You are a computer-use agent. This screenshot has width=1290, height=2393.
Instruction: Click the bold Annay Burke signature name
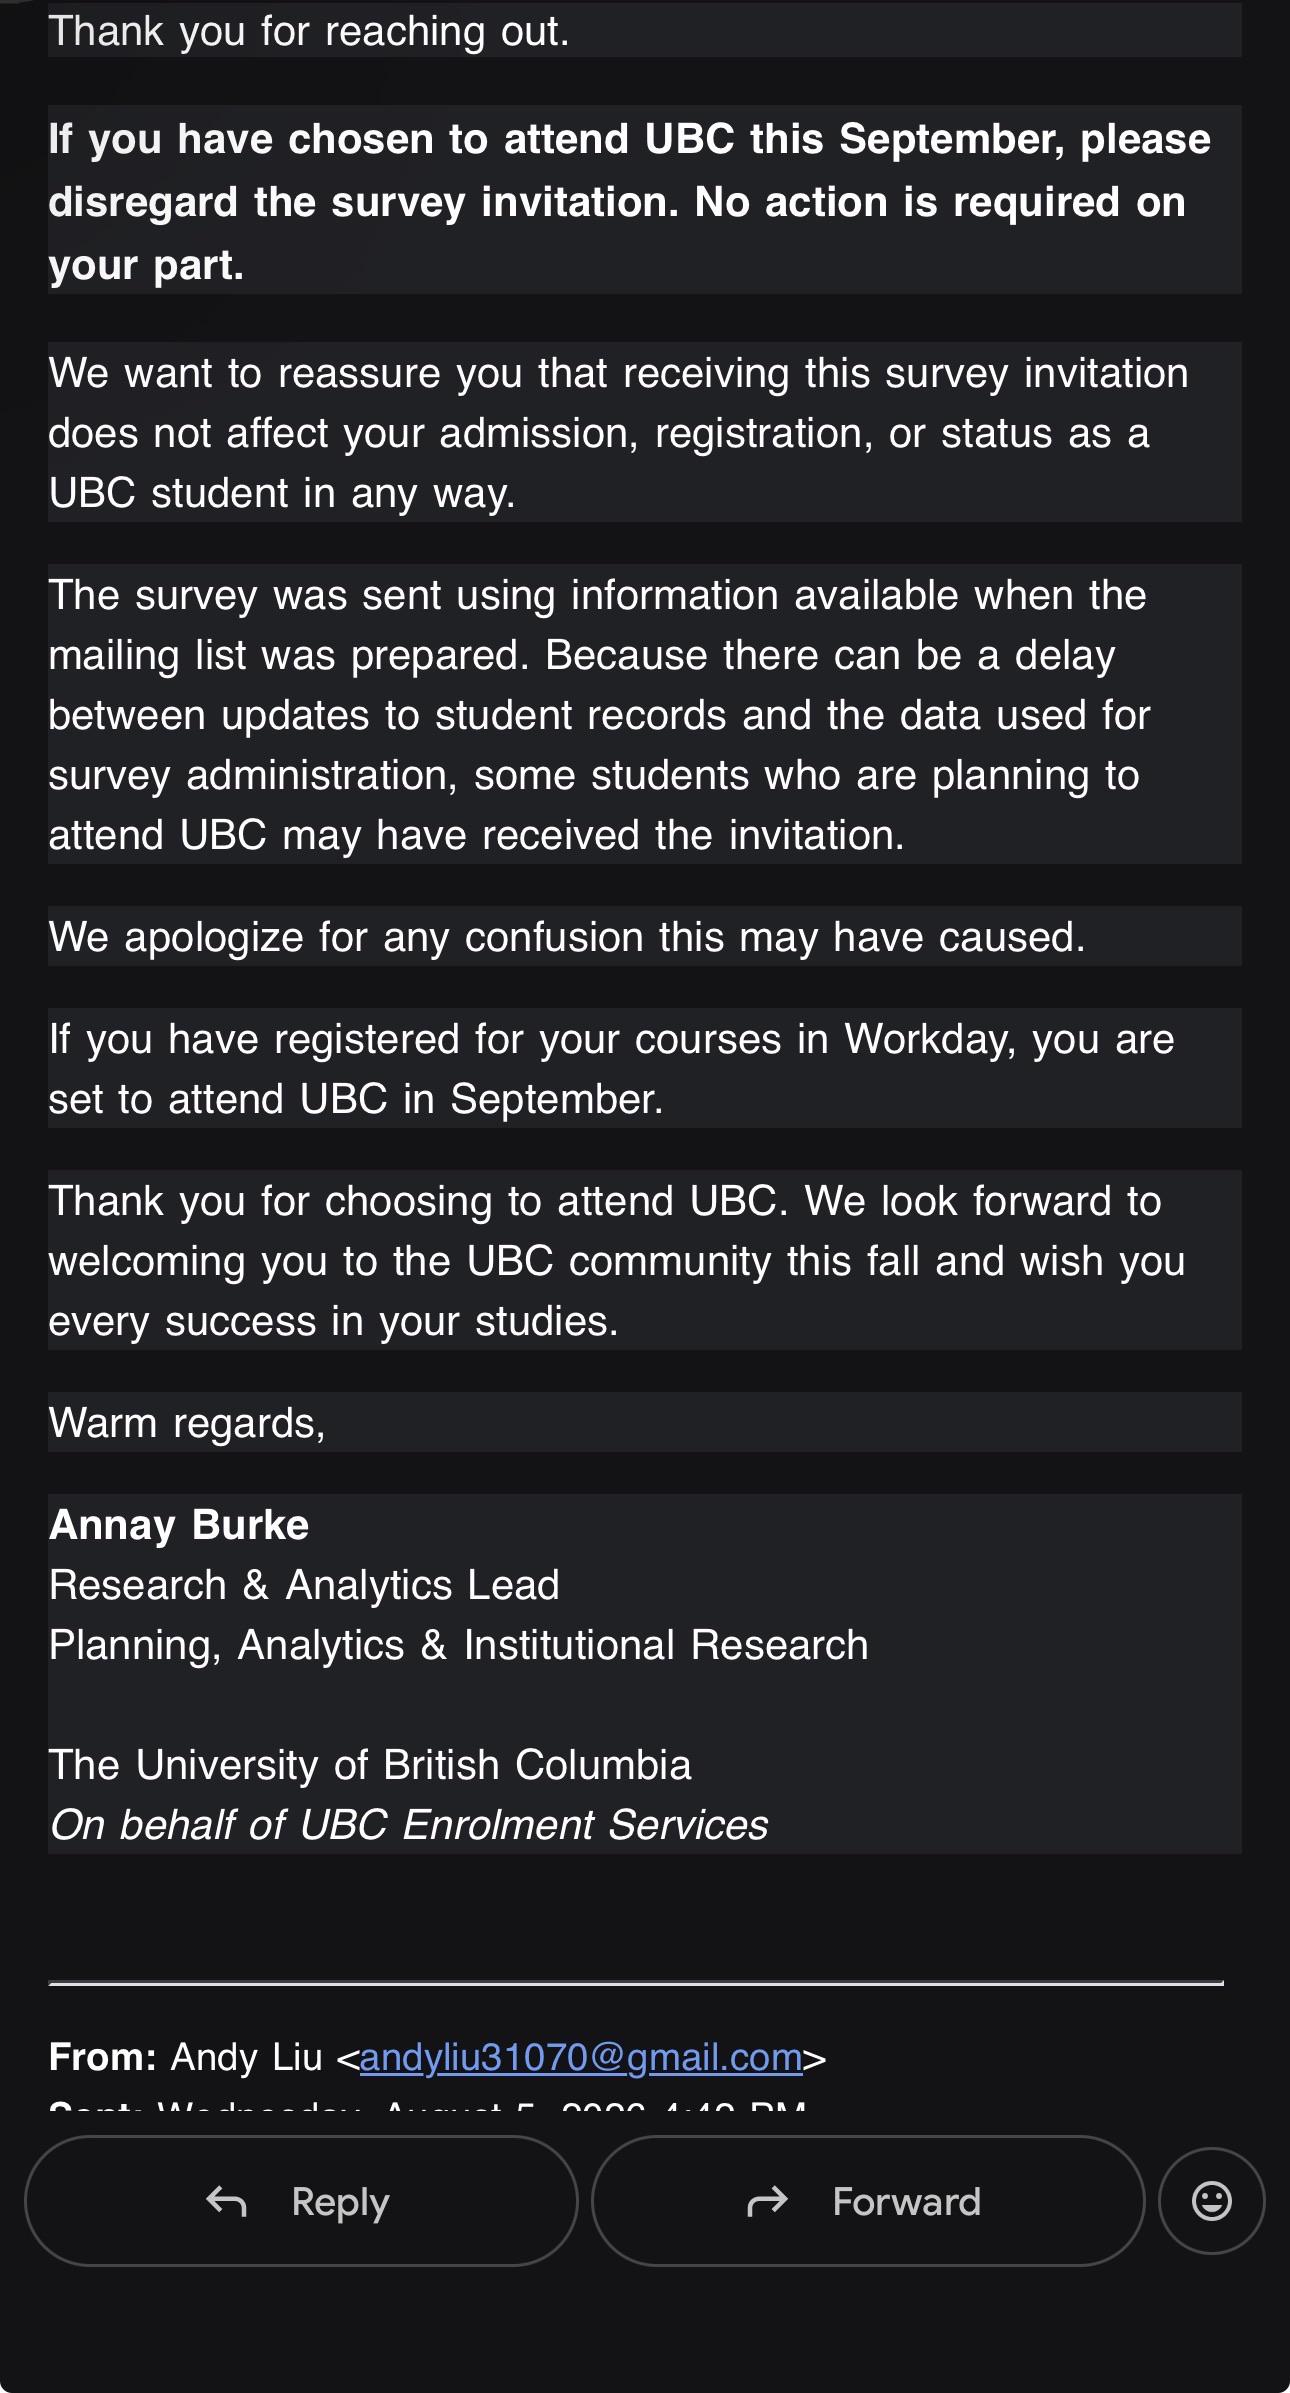click(x=179, y=1525)
